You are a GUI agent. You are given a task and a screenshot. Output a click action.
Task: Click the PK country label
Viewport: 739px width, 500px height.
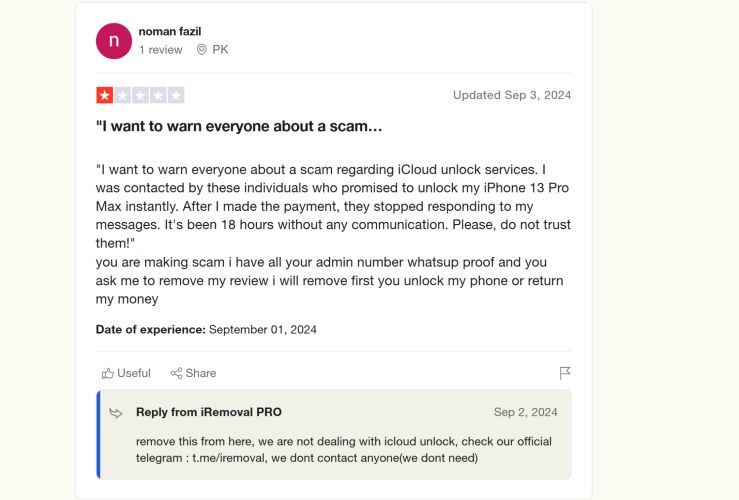click(x=220, y=49)
